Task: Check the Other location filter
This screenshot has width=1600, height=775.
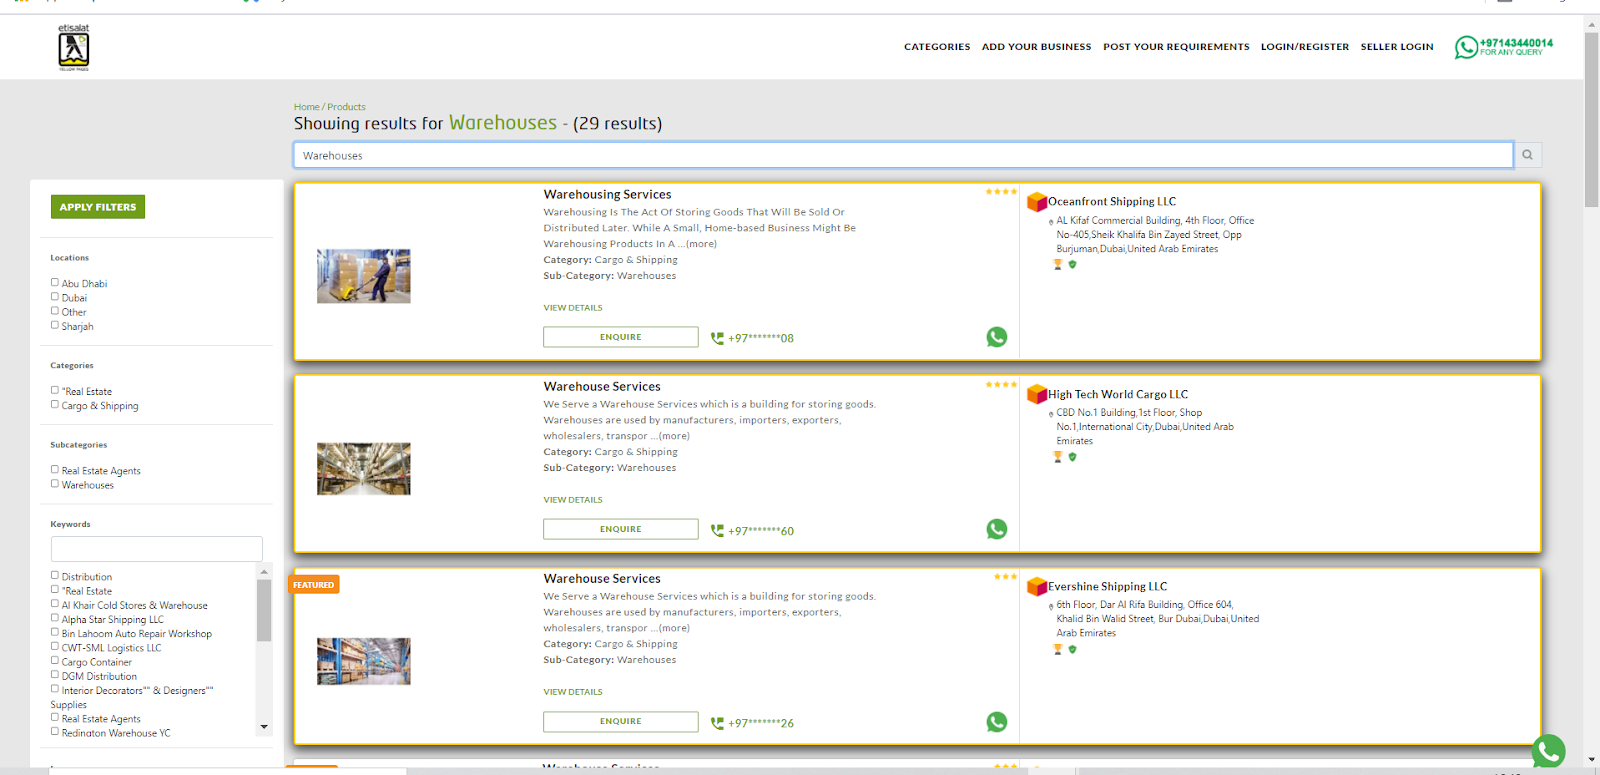Action: [x=55, y=310]
